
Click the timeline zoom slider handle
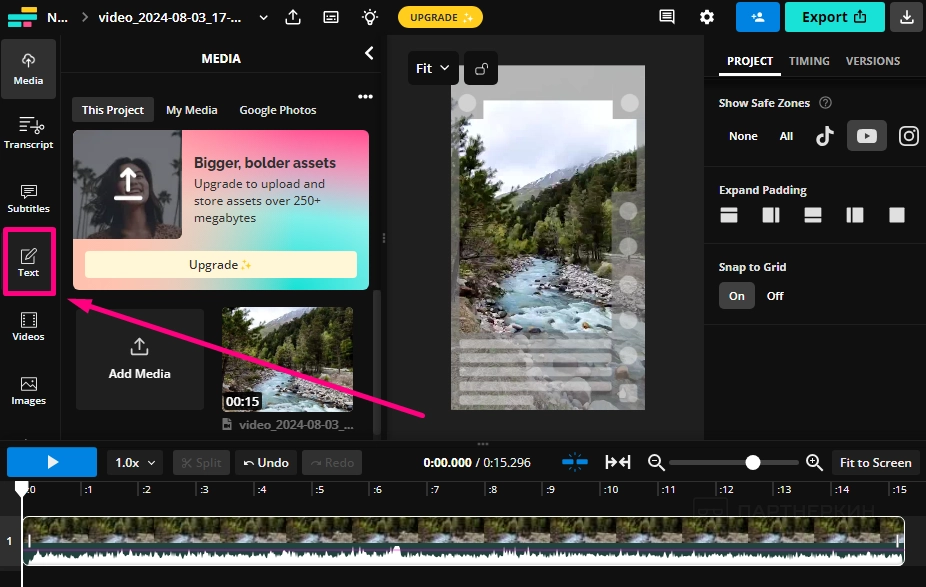(753, 462)
